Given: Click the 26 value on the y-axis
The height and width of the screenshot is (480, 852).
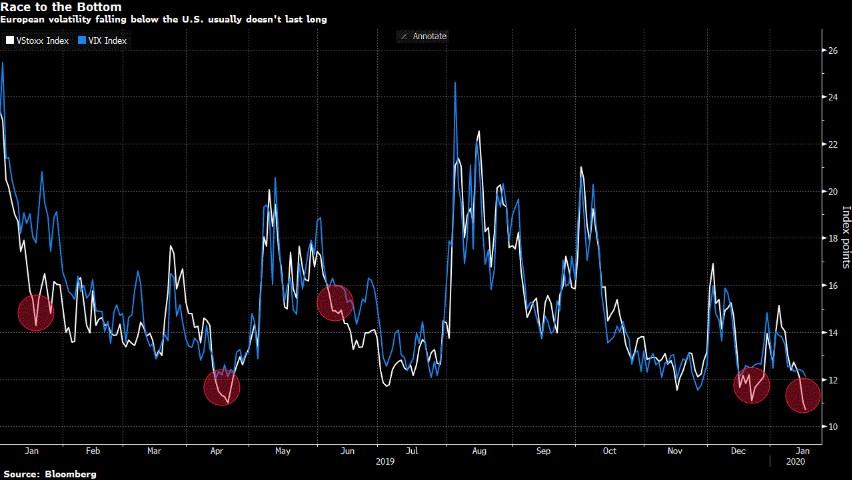Looking at the screenshot, I should pyautogui.click(x=829, y=50).
